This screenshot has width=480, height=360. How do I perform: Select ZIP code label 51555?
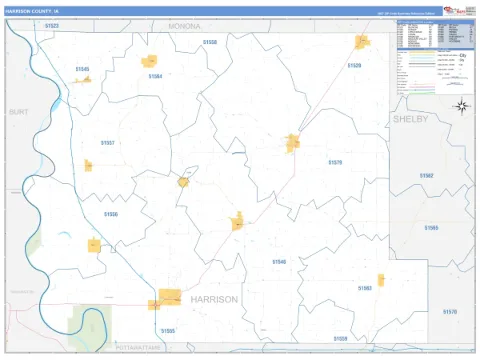168,331
